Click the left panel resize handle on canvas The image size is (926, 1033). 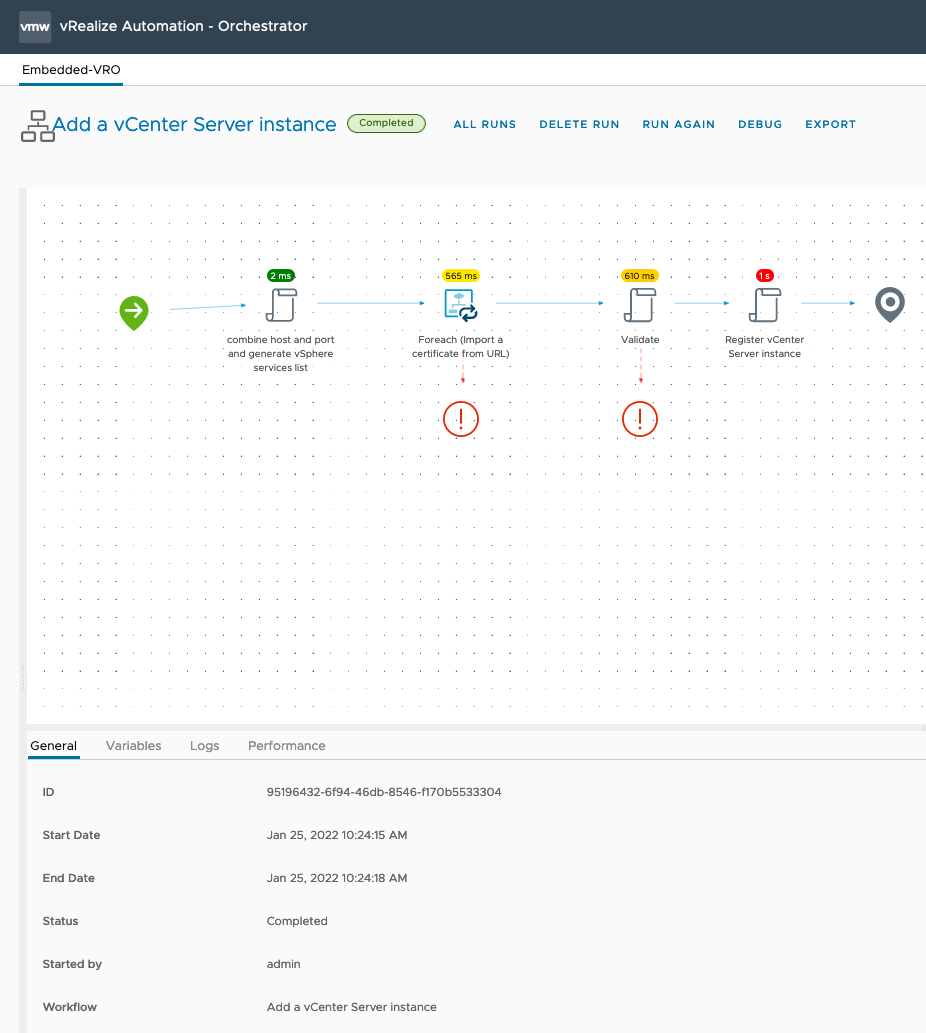(23, 679)
